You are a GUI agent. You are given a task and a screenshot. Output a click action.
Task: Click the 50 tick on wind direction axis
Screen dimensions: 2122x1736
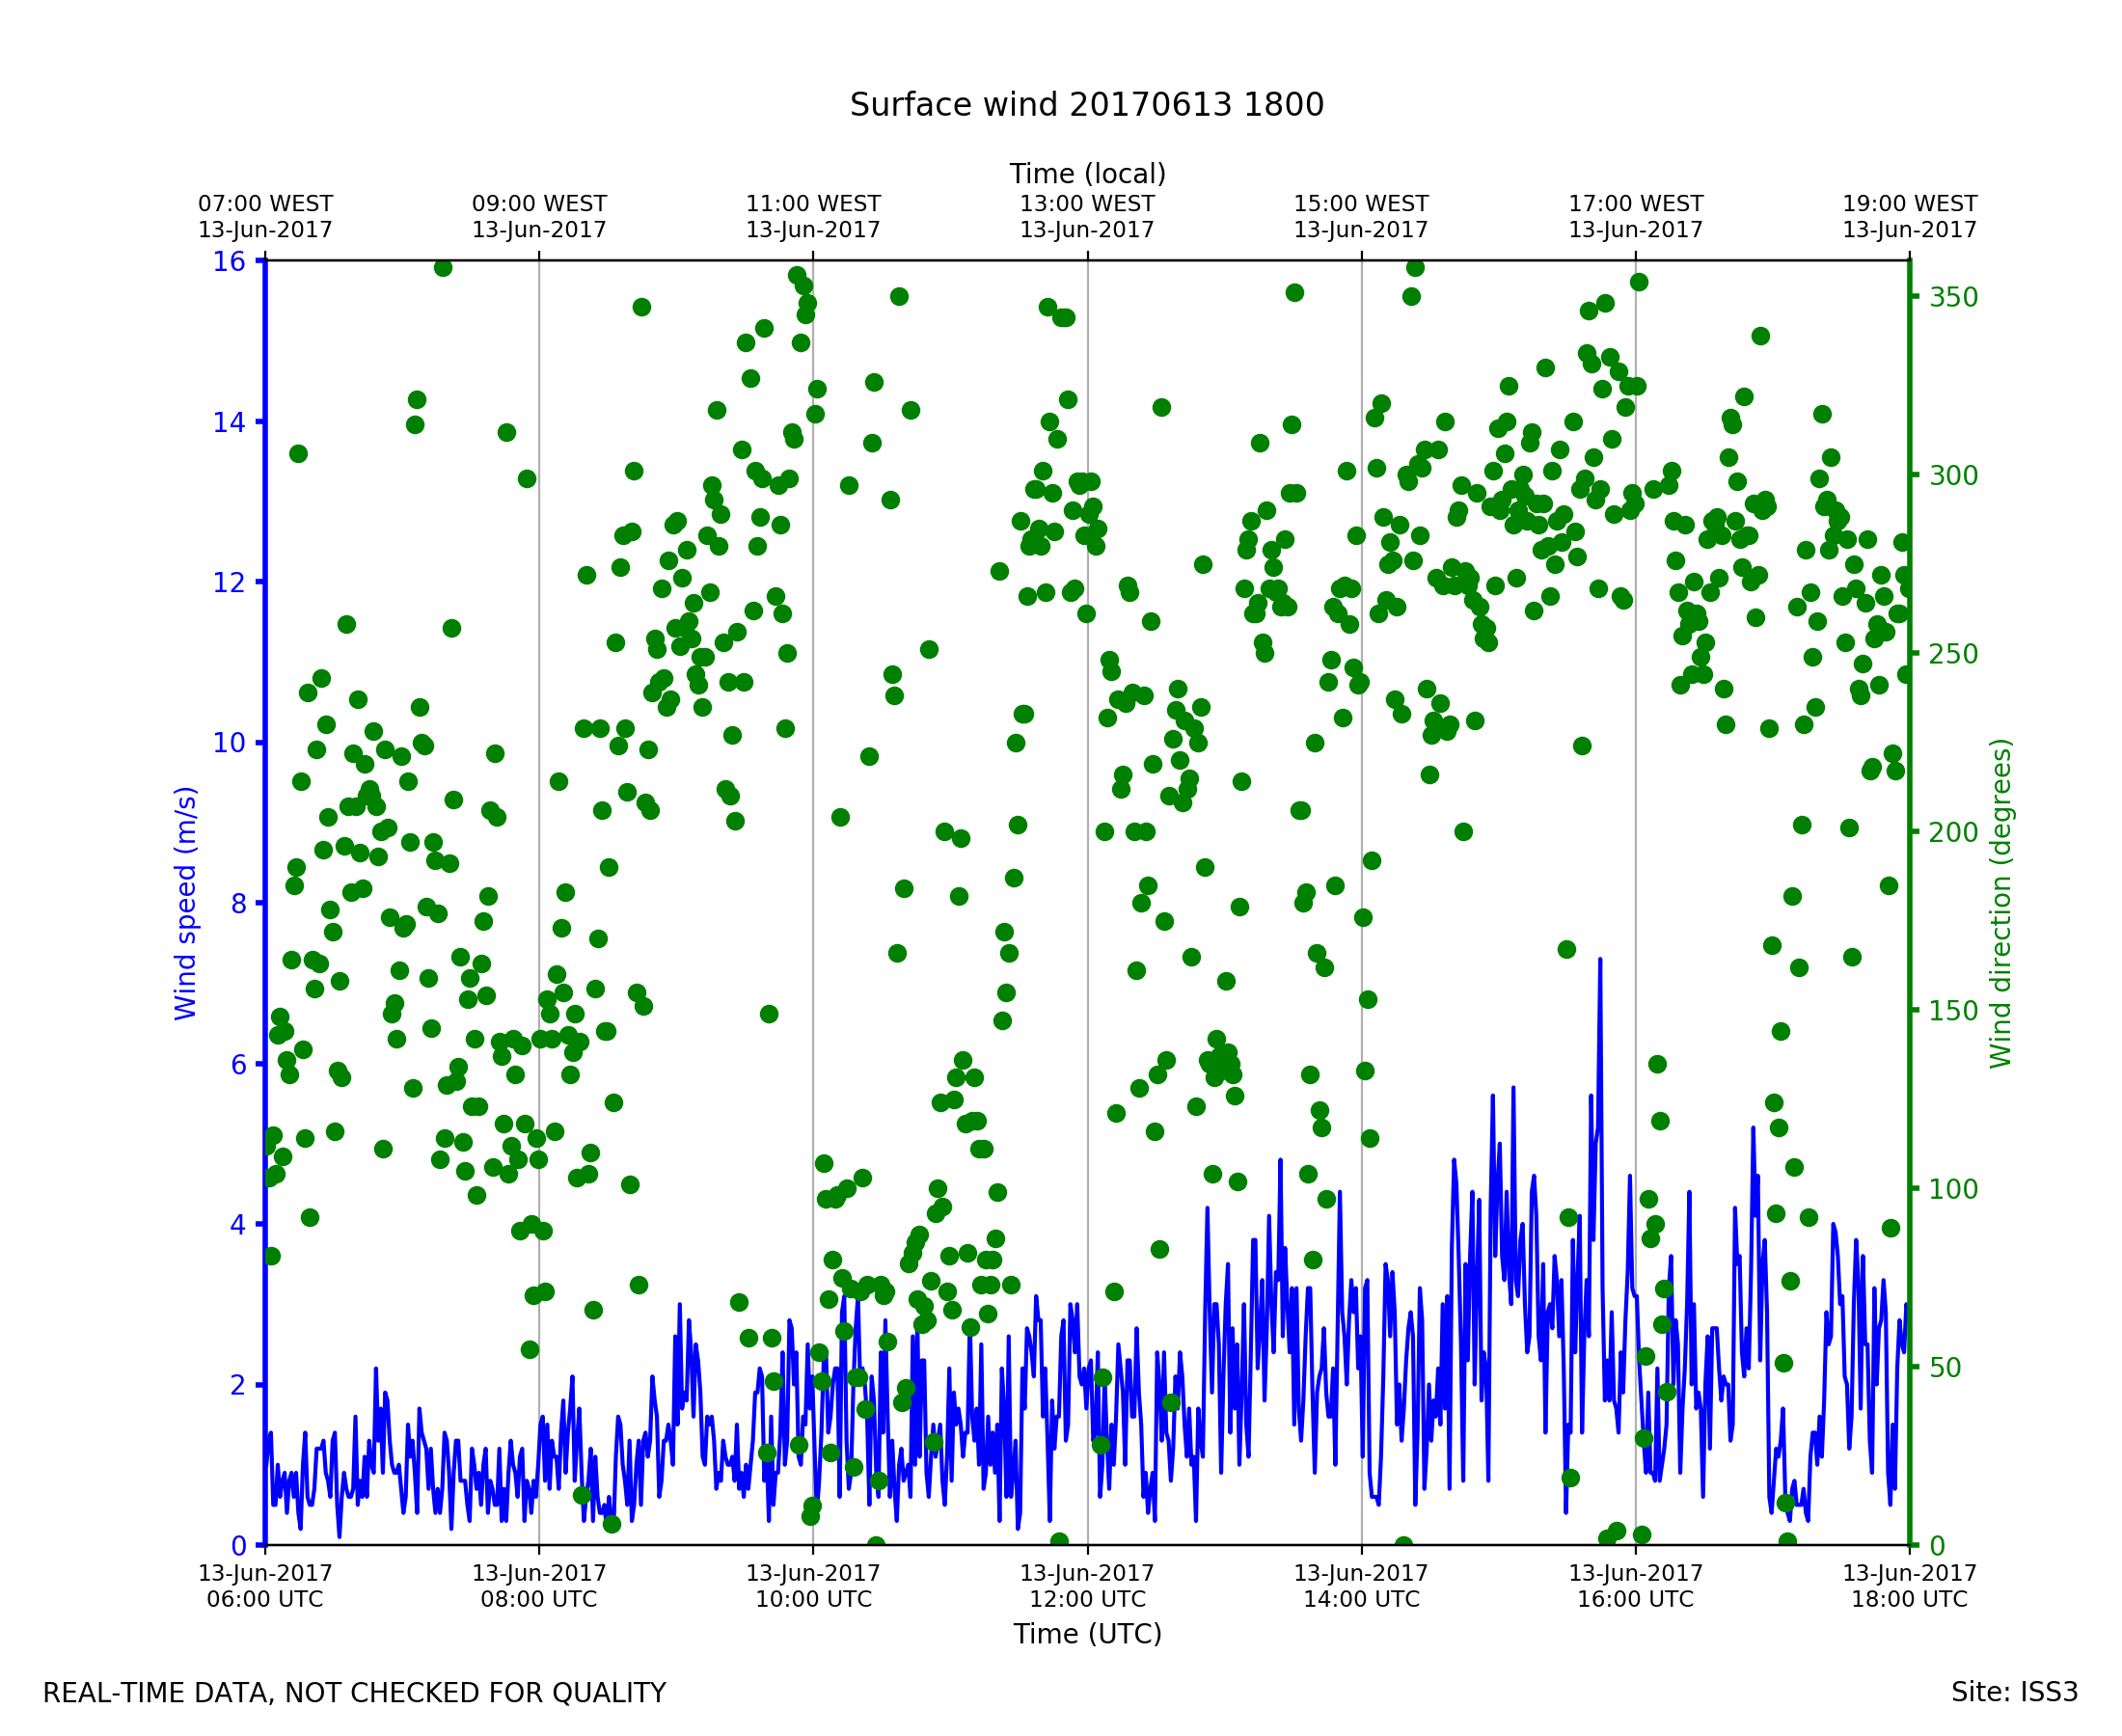click(x=1946, y=1367)
